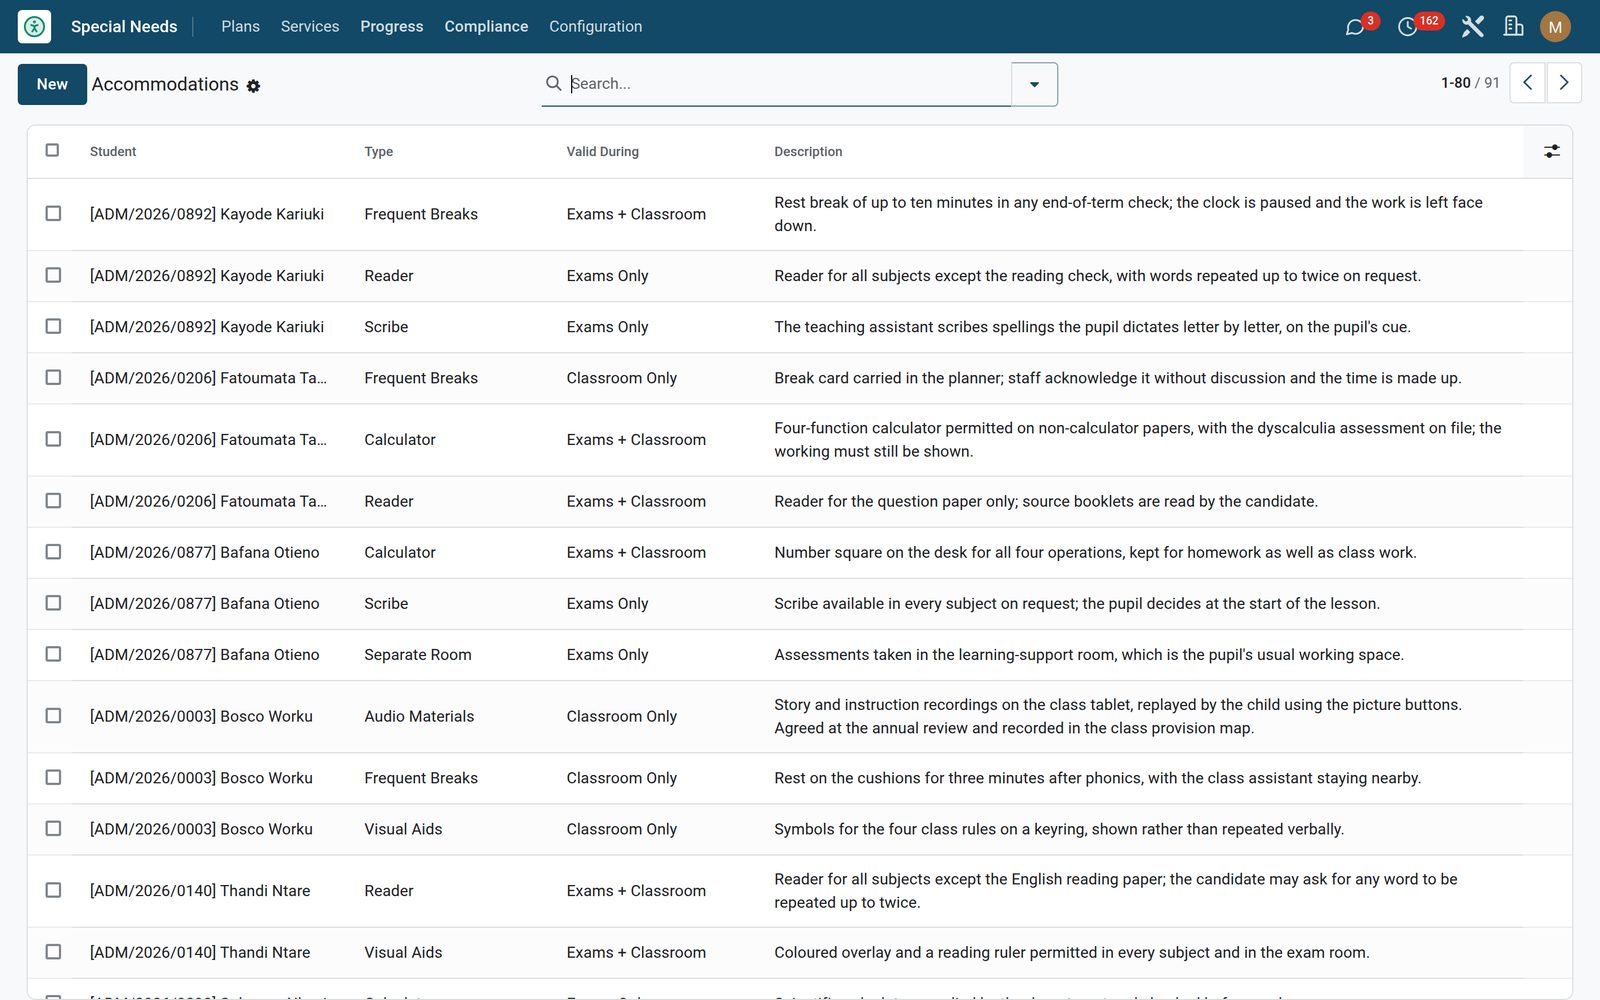The image size is (1600, 1000).
Task: Open the user avatar menu
Action: (x=1555, y=27)
